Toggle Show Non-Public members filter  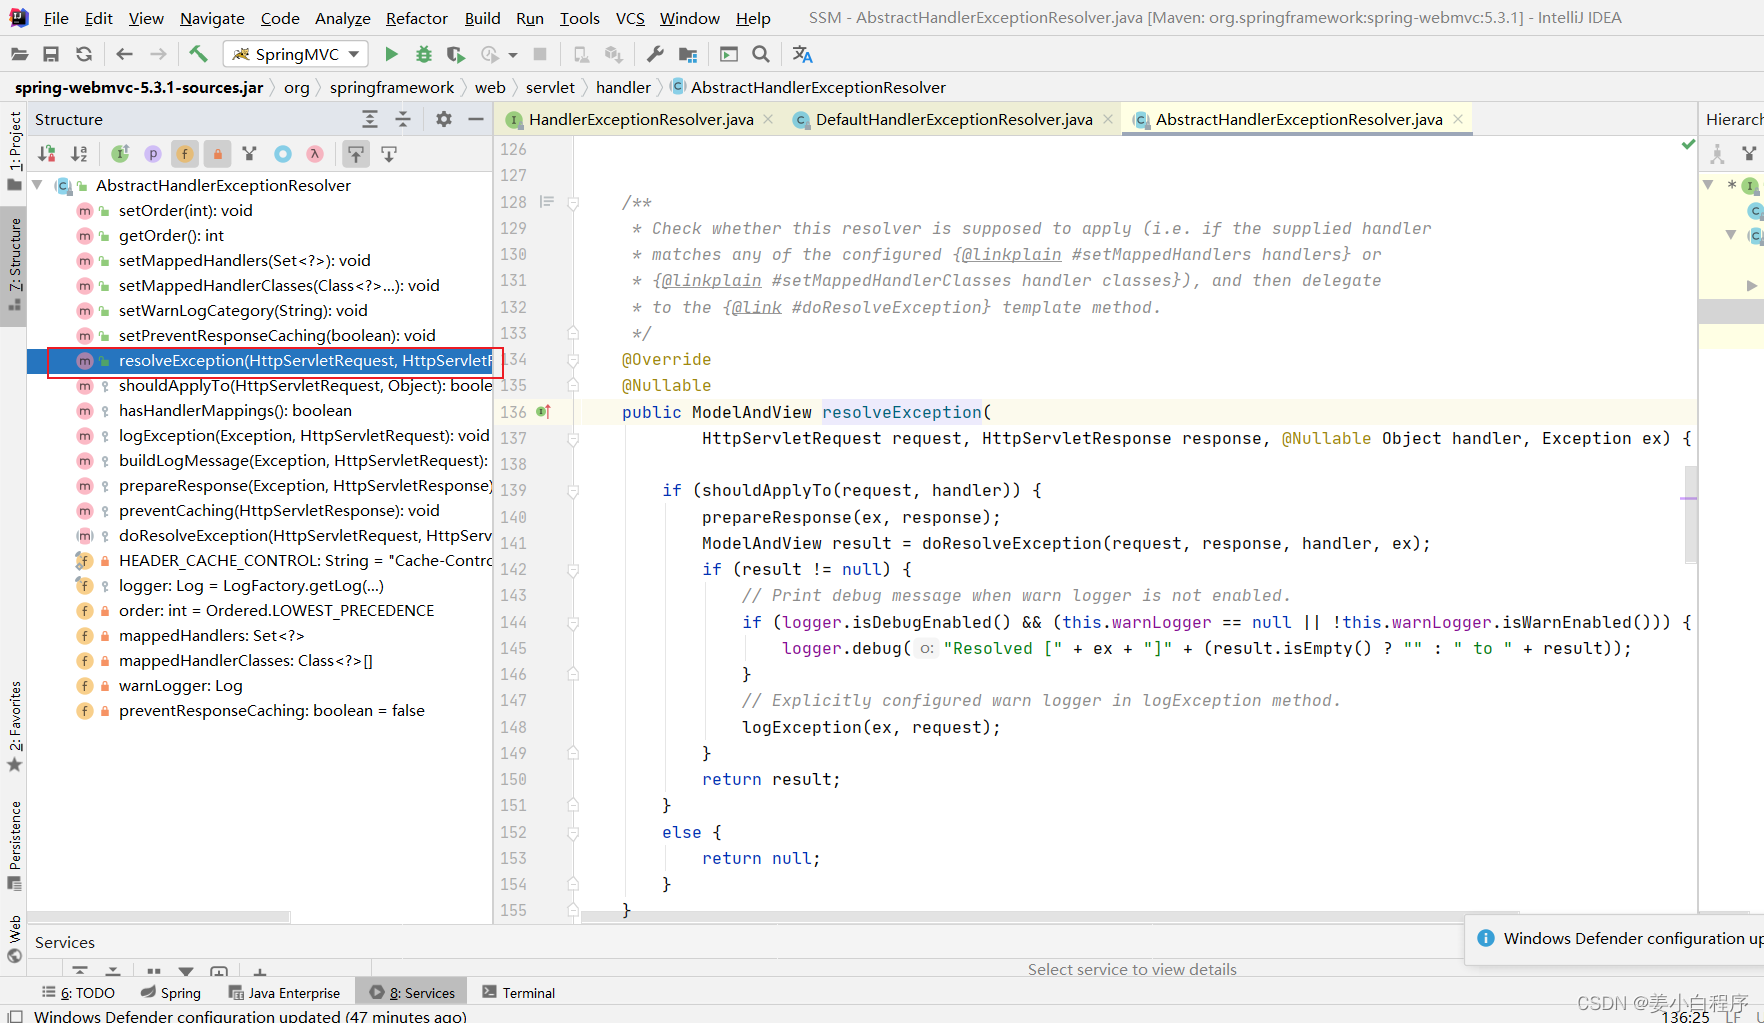pos(218,154)
